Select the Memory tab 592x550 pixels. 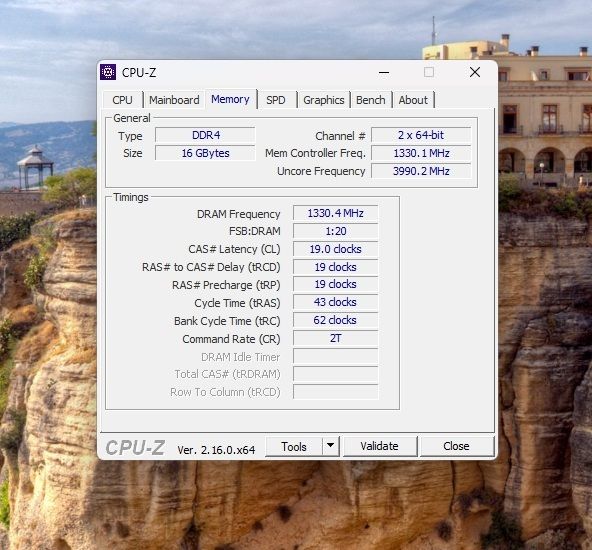(x=230, y=99)
